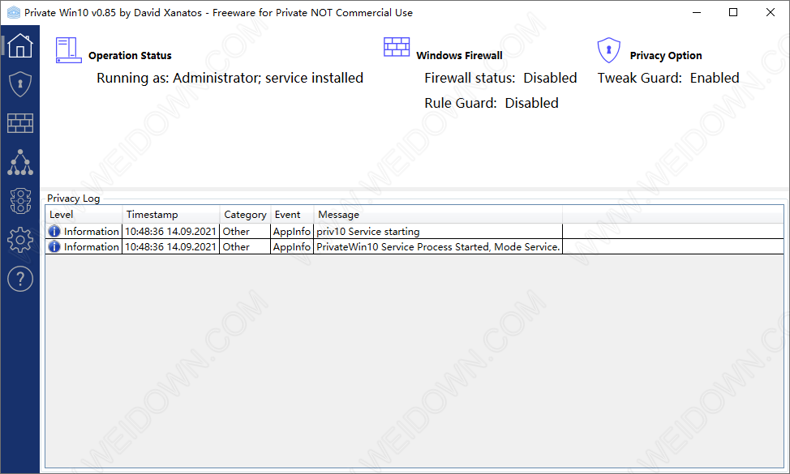
Task: Click the Privacy Option shield icon
Action: pos(609,50)
